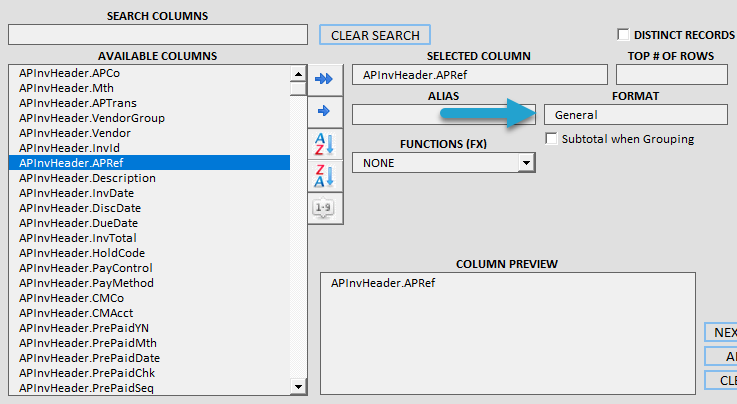Click the Format field showing General
This screenshot has width=737, height=404.
pos(635,115)
